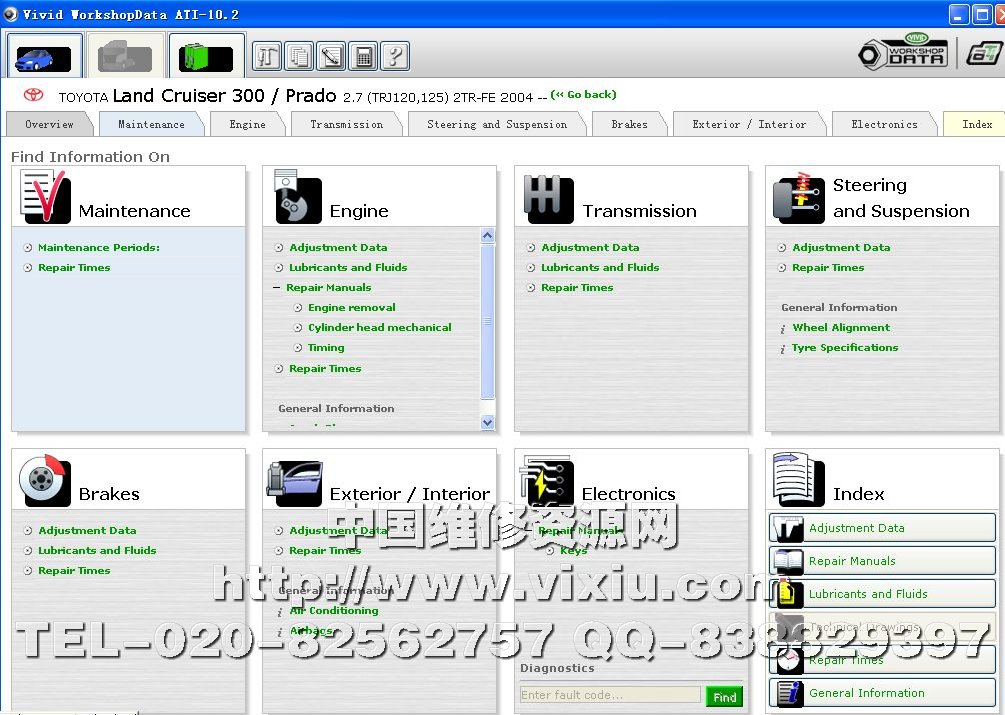Screen dimensions: 1005x715
Task: Click the green binders icon
Action: tap(206, 56)
